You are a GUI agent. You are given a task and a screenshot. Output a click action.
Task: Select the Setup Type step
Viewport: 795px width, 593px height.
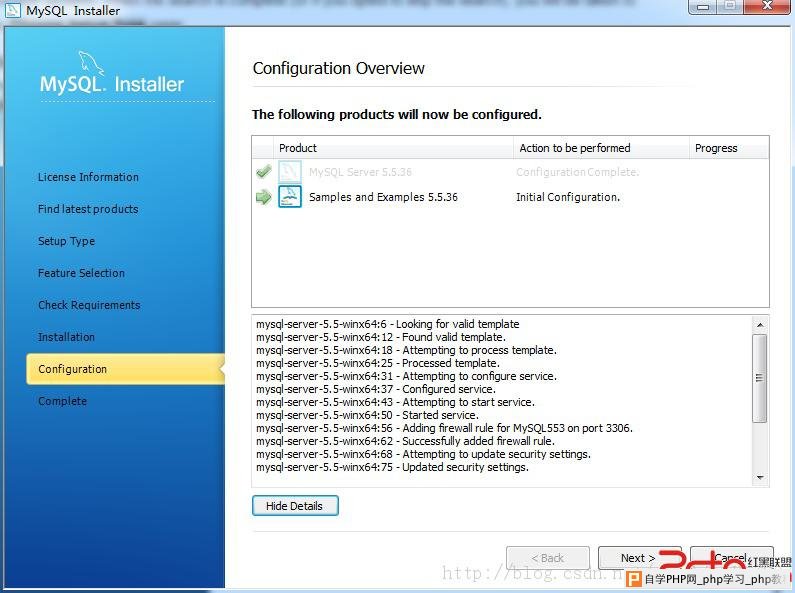tap(66, 241)
